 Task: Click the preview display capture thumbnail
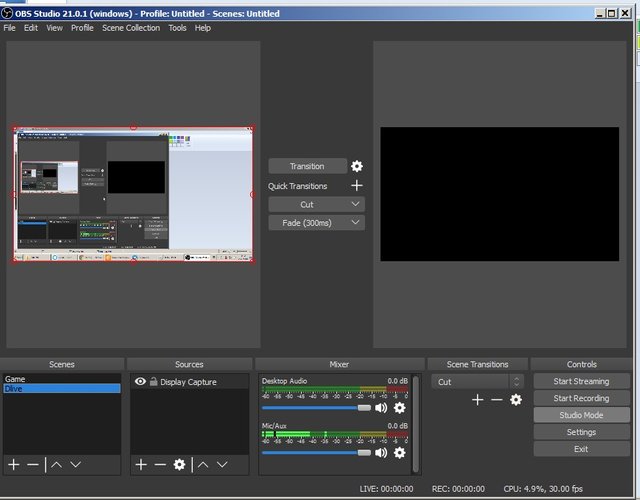click(x=133, y=194)
